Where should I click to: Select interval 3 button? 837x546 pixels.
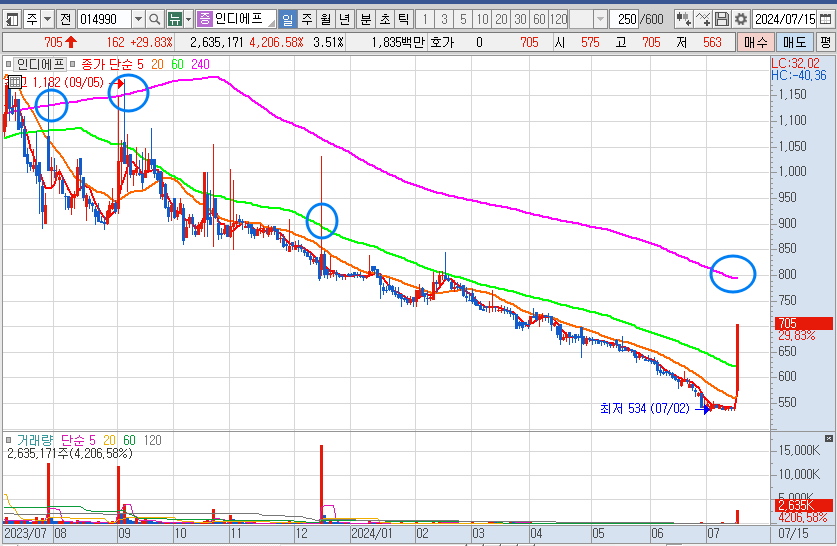click(x=444, y=20)
